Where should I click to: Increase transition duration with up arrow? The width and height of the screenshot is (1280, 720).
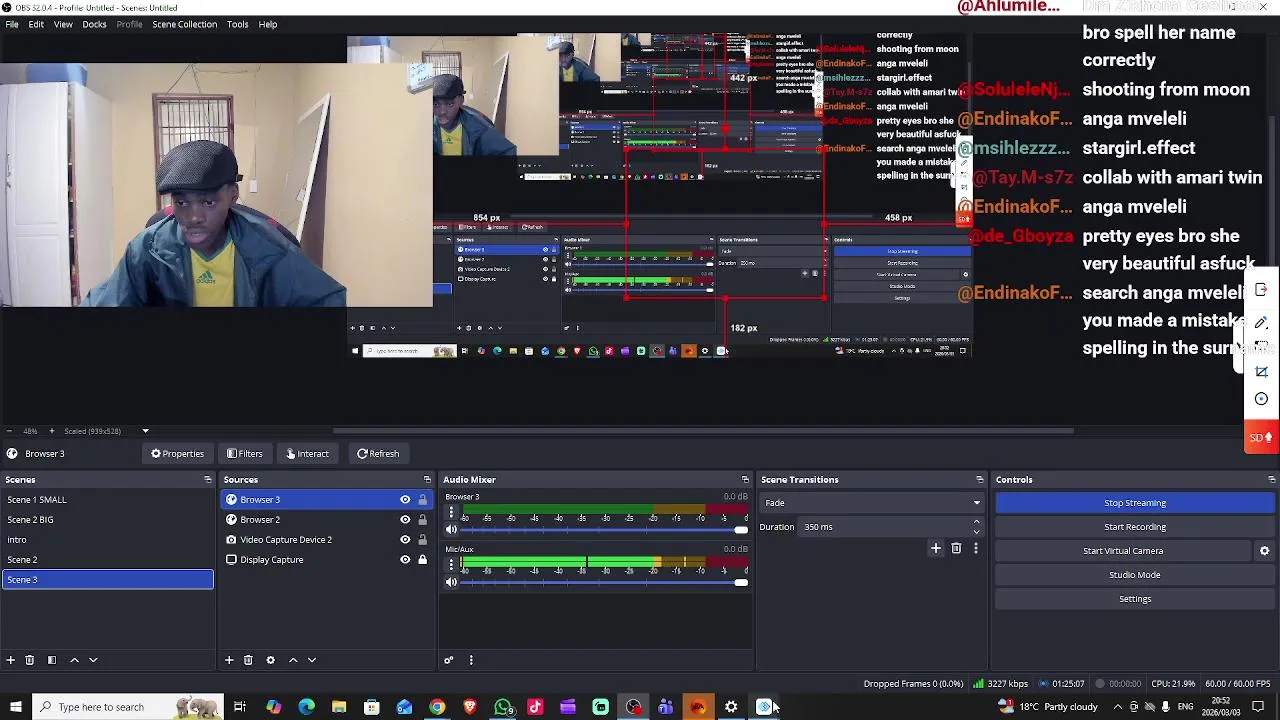976,522
